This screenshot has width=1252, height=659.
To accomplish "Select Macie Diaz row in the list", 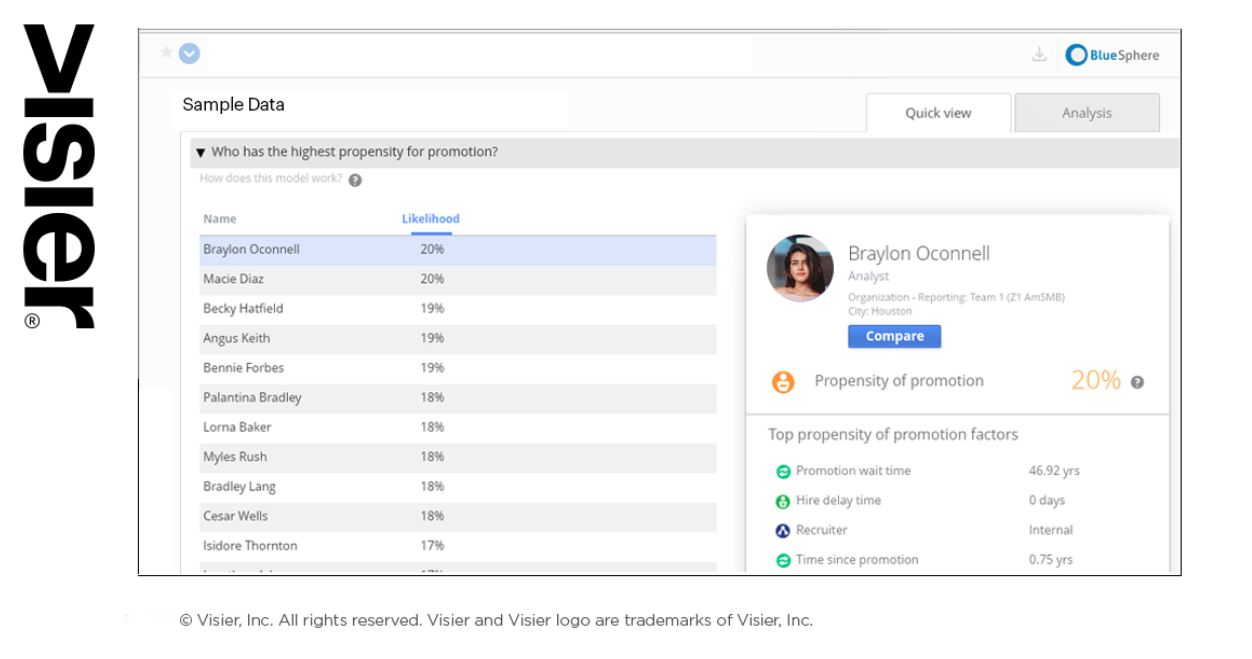I will [457, 279].
